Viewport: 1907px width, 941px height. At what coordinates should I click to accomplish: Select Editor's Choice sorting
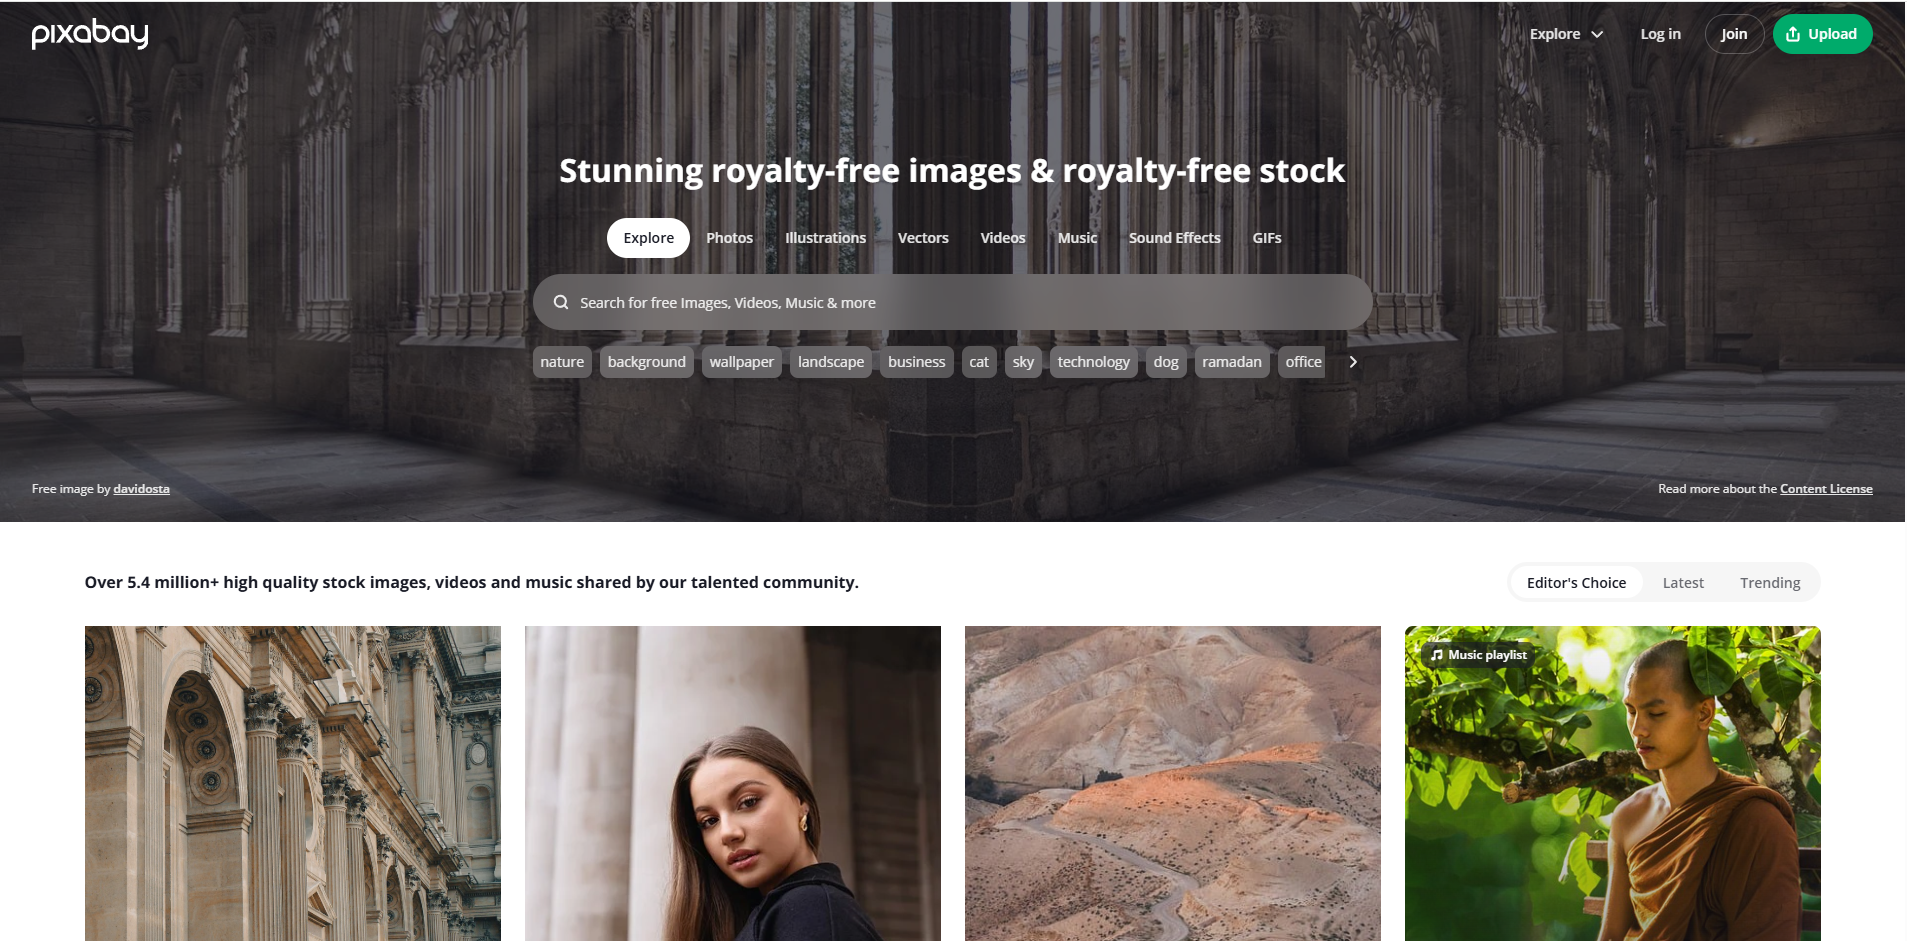(1576, 583)
